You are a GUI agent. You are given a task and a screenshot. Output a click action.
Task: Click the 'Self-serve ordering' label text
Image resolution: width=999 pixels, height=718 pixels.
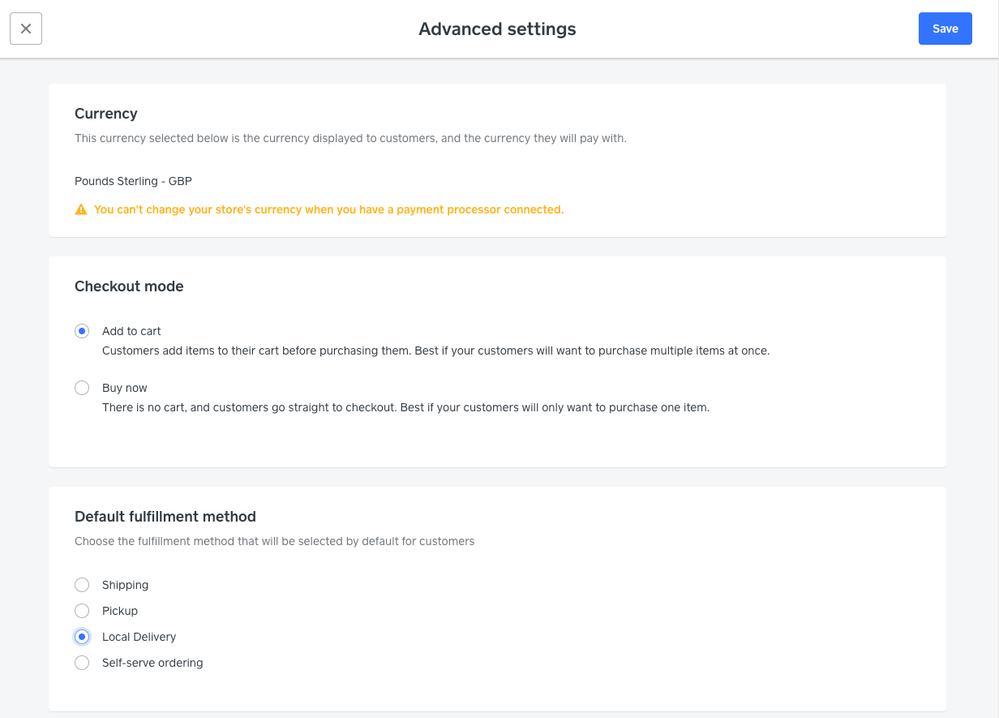pyautogui.click(x=152, y=663)
